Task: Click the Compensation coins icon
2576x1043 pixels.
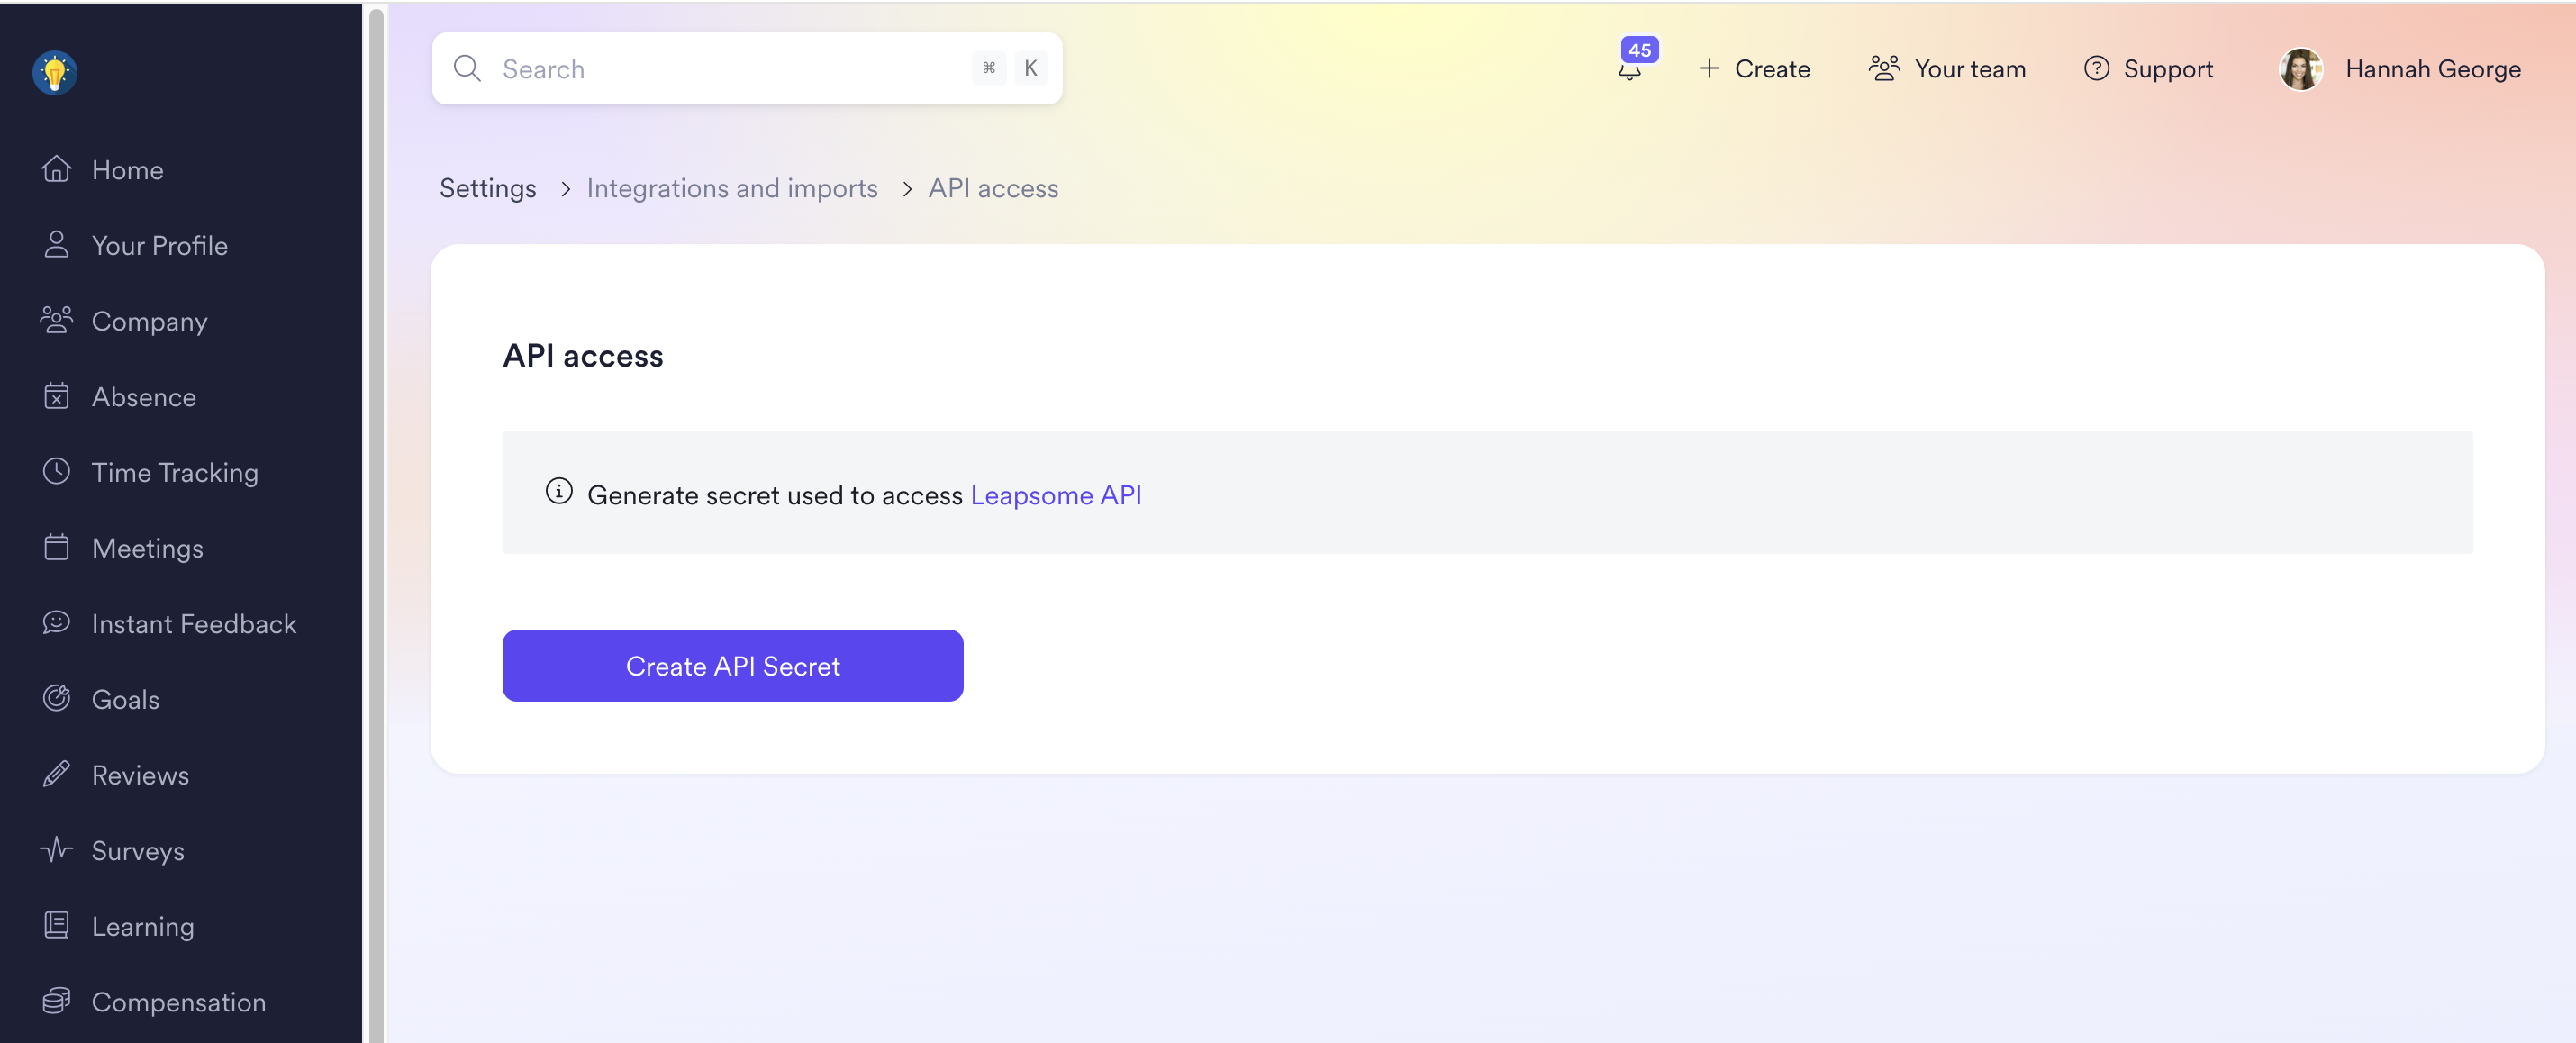Action: (x=56, y=1000)
